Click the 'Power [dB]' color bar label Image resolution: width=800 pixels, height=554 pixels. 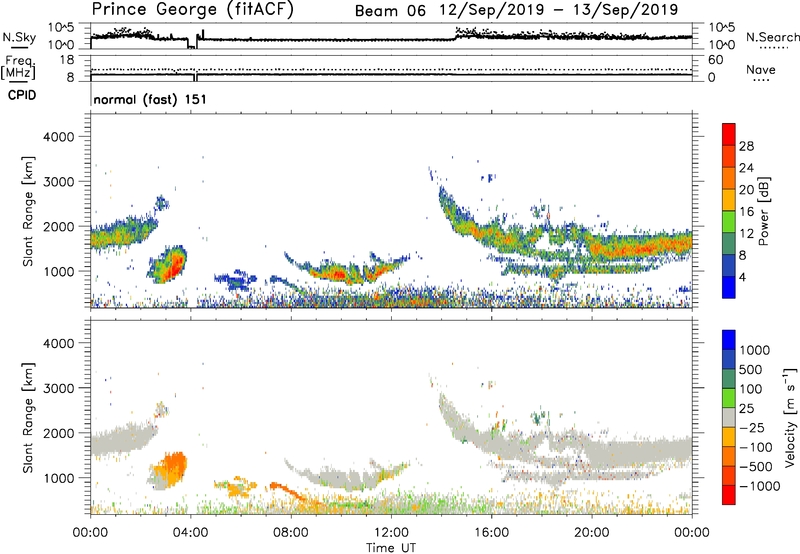[763, 211]
